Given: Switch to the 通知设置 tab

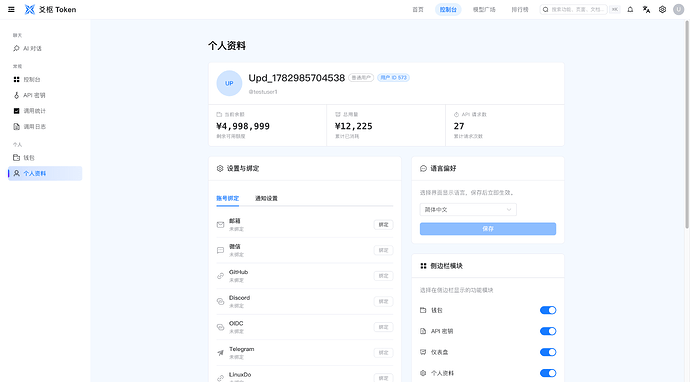Looking at the screenshot, I should (x=266, y=198).
